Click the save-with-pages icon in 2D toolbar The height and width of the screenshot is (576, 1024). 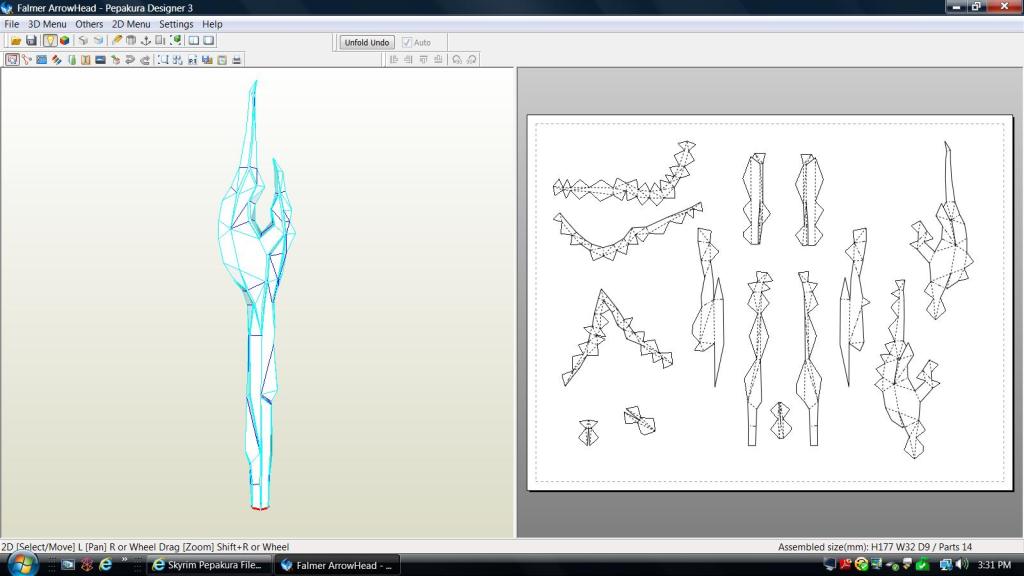click(x=207, y=60)
